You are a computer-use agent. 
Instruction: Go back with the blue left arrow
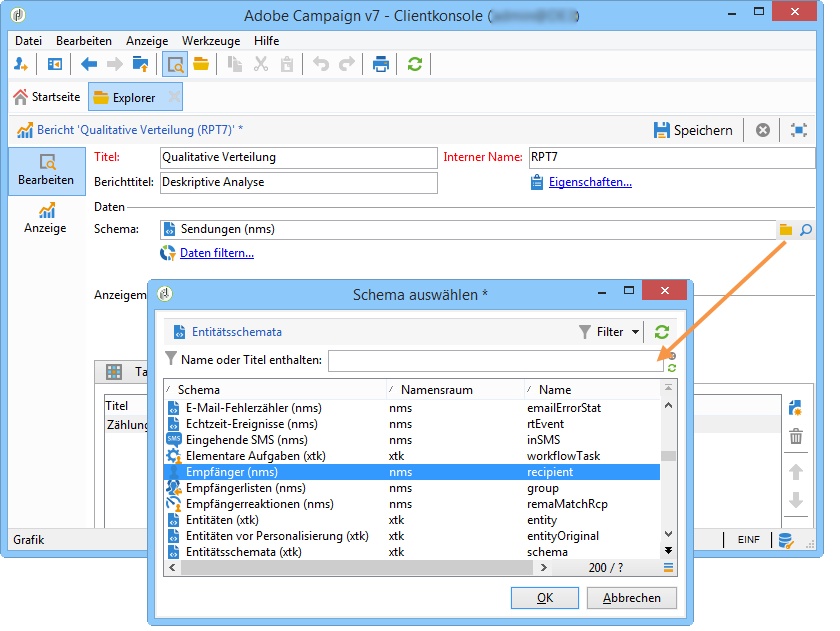click(x=88, y=65)
